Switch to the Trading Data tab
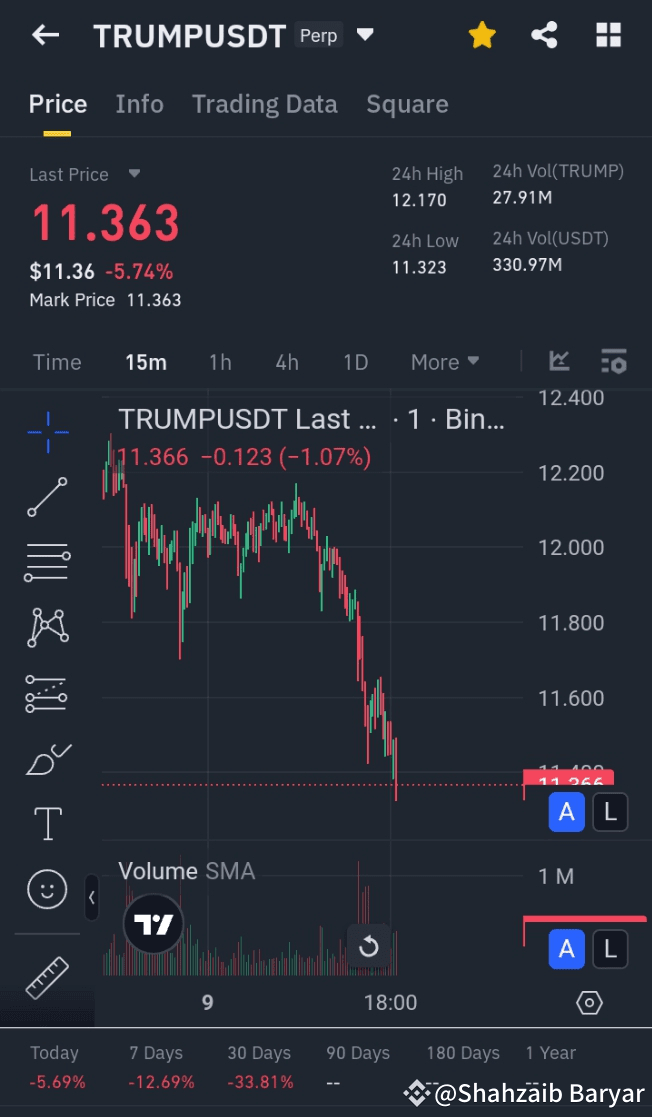 click(264, 104)
